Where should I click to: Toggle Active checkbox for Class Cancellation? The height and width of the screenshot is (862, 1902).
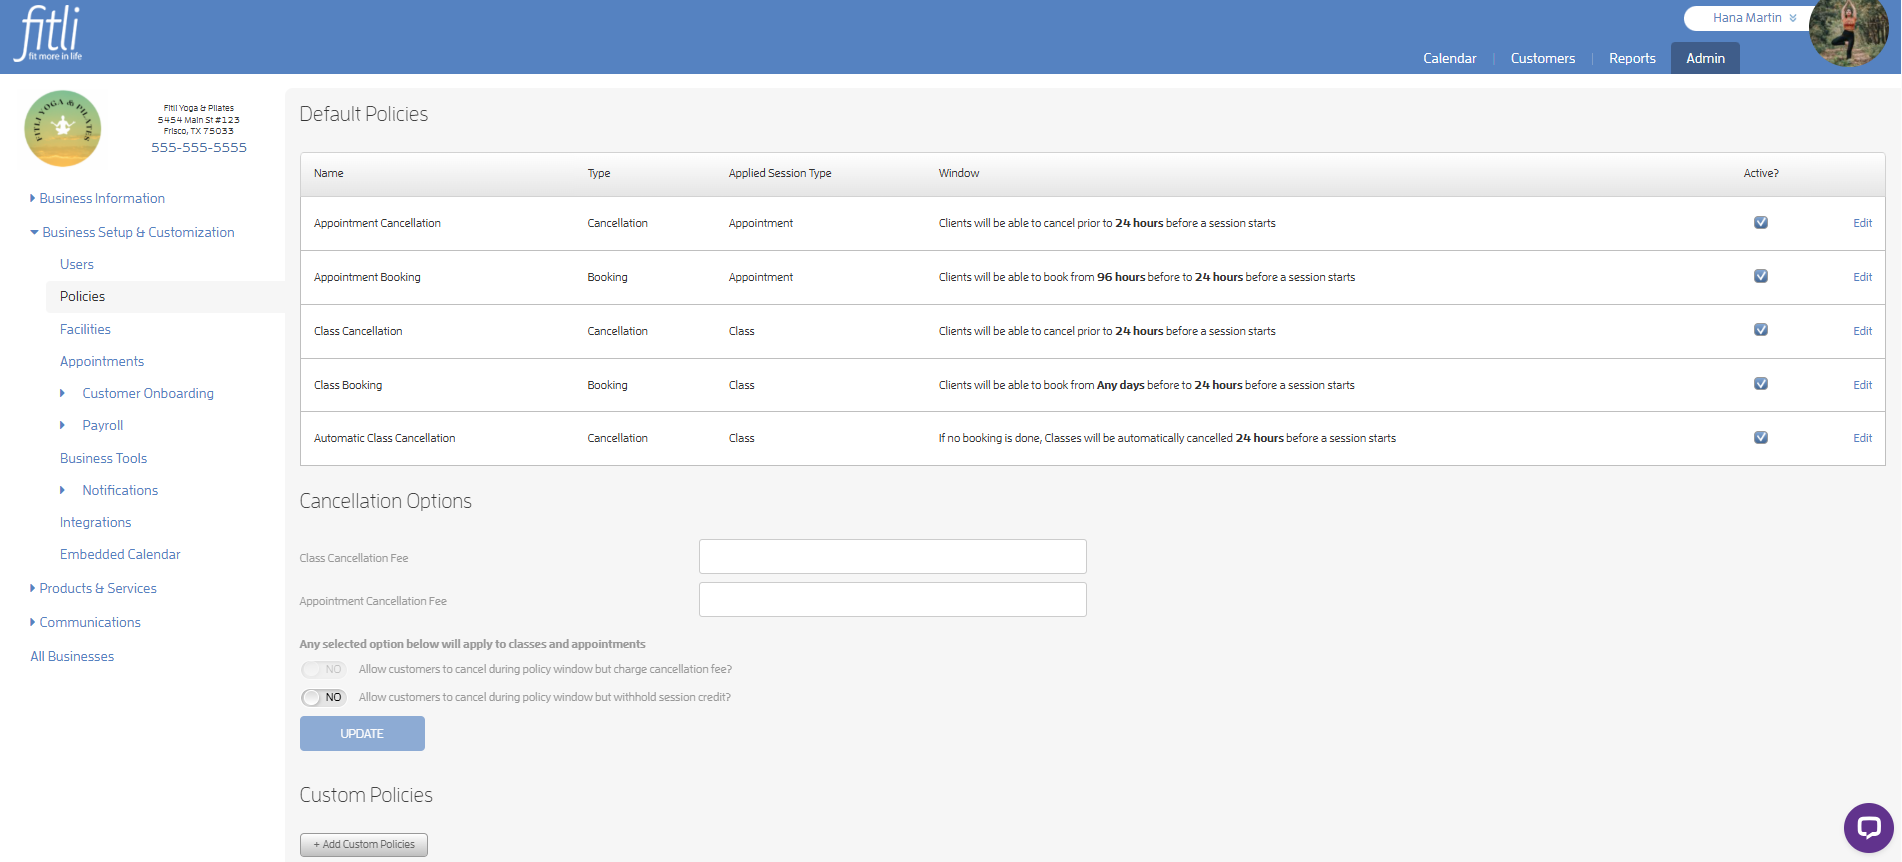(x=1761, y=330)
